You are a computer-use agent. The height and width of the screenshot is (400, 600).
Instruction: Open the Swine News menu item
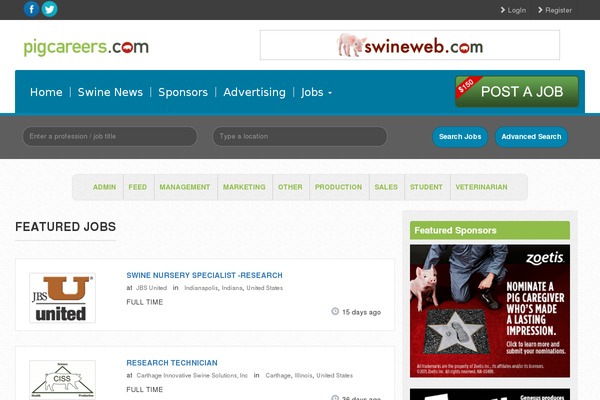click(110, 92)
